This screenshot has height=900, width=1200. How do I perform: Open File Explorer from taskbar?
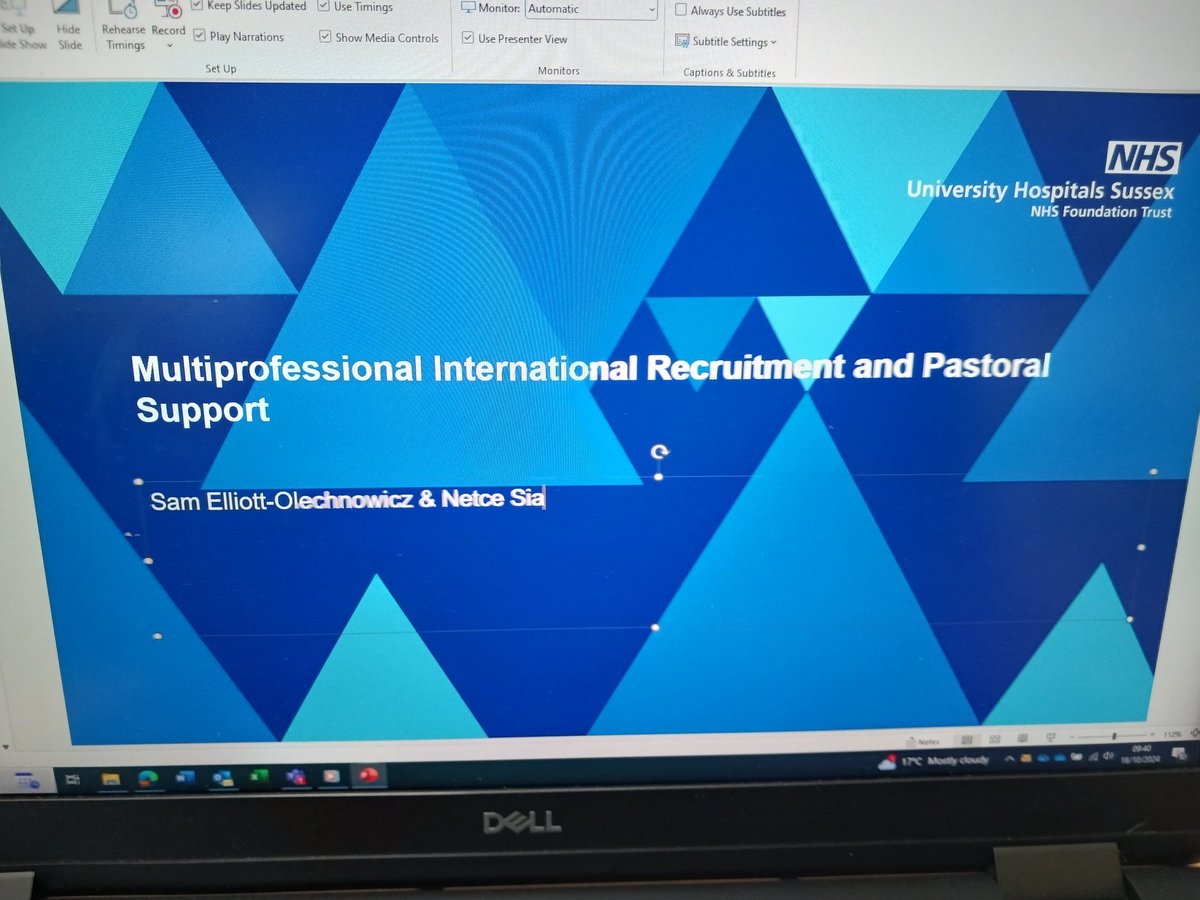click(111, 779)
